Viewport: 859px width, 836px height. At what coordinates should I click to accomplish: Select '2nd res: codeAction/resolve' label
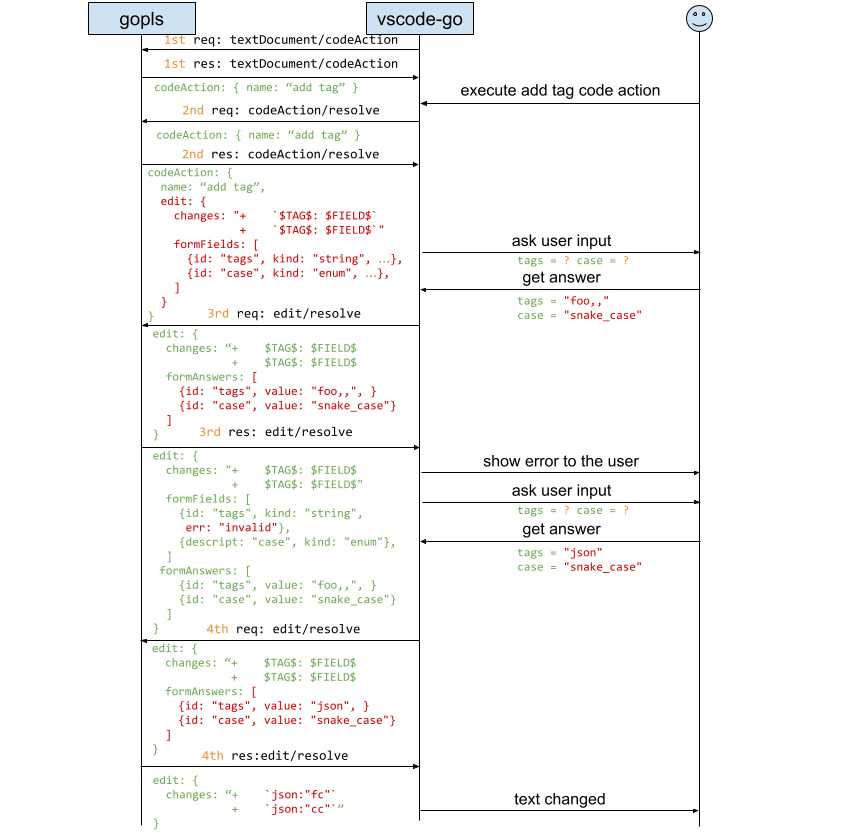pos(280,154)
